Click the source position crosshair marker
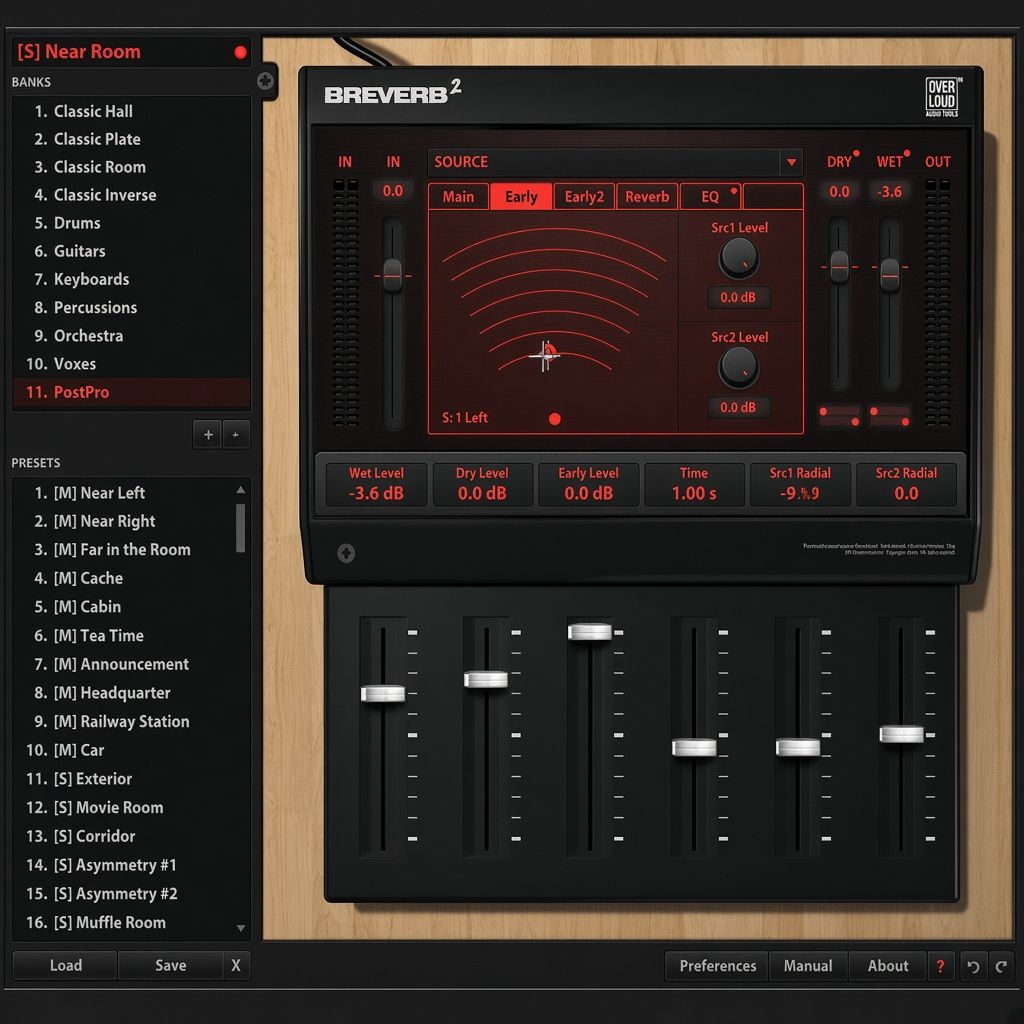The width and height of the screenshot is (1024, 1024). point(545,356)
